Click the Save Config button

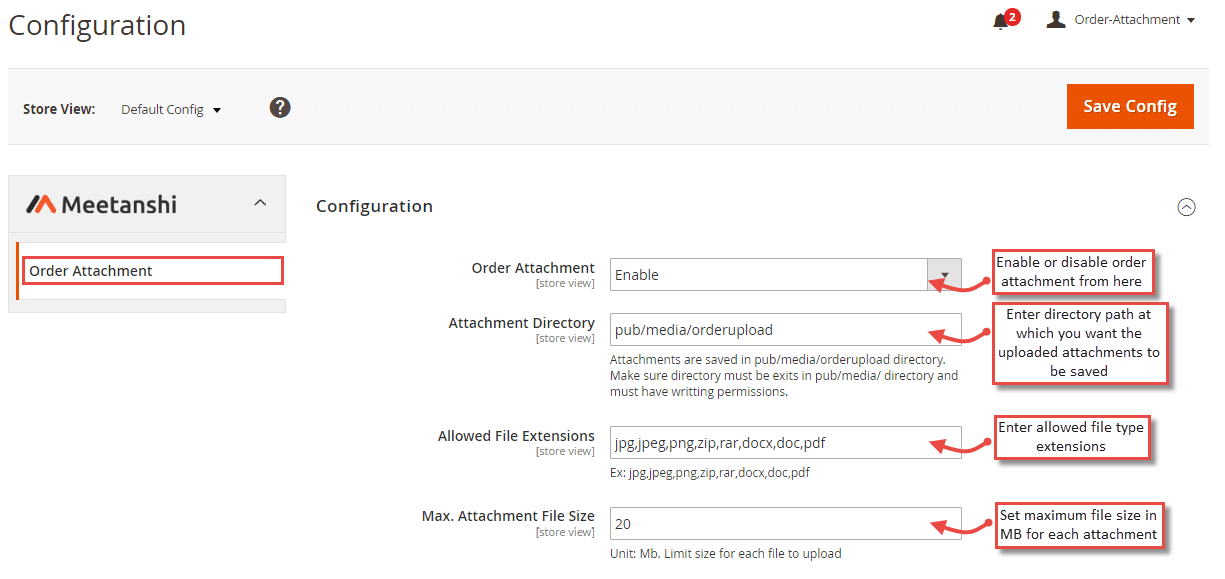(1130, 106)
